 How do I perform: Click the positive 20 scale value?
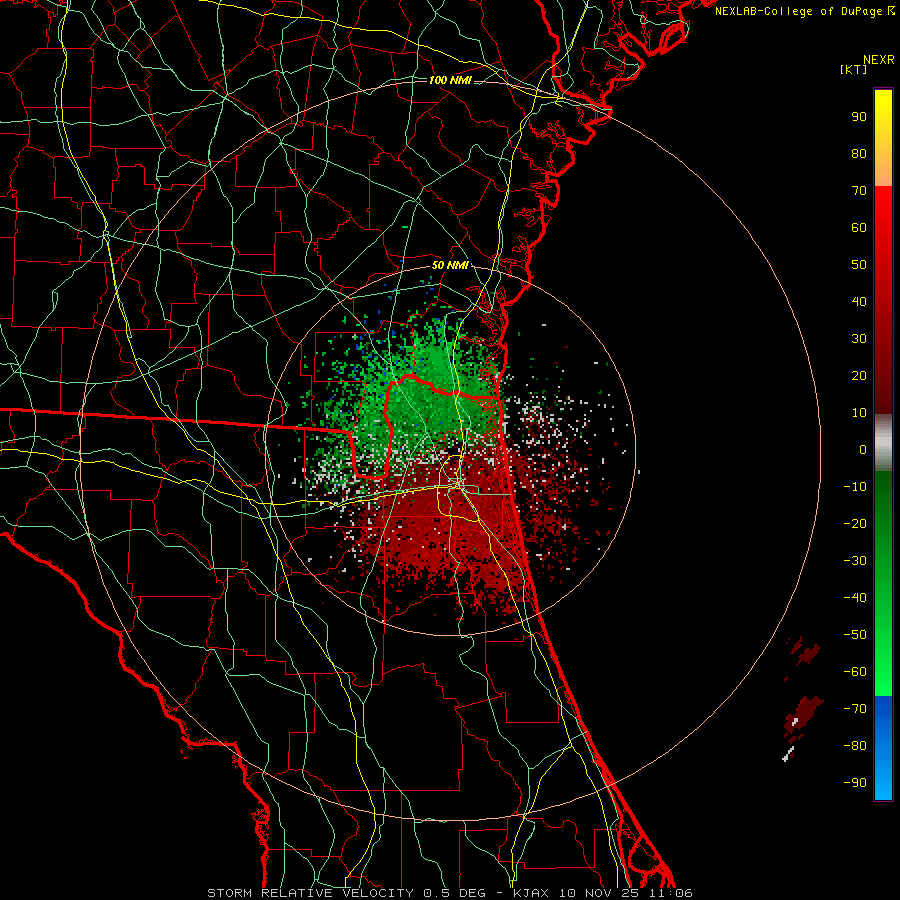[x=859, y=376]
